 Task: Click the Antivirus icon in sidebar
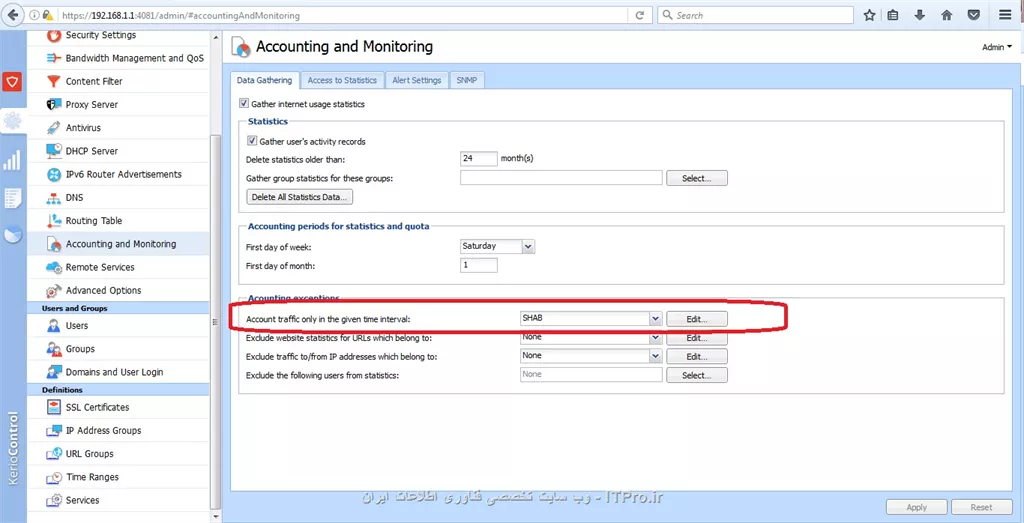click(54, 128)
